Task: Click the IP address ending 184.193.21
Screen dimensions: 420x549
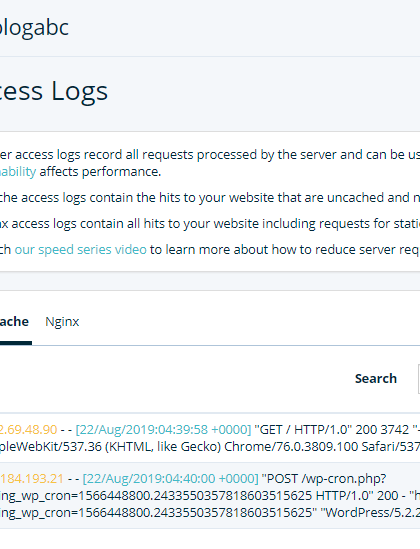Action: pos(32,479)
